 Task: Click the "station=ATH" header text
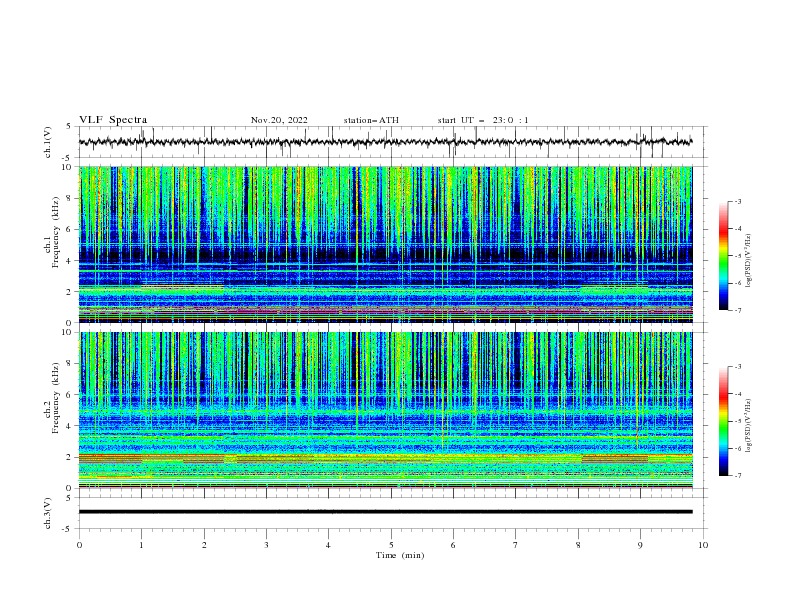(x=371, y=120)
